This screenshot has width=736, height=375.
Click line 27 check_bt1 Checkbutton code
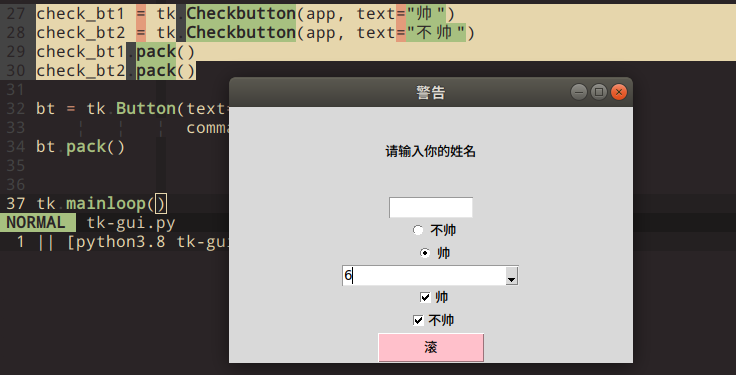click(245, 14)
